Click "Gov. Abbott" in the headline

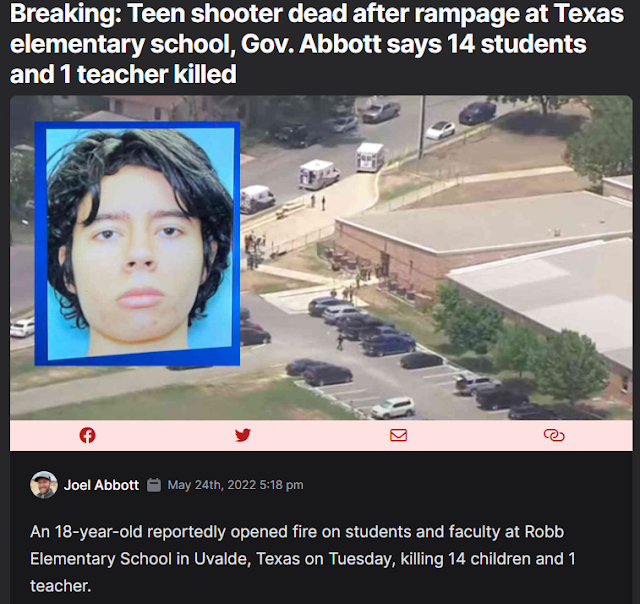tap(311, 44)
